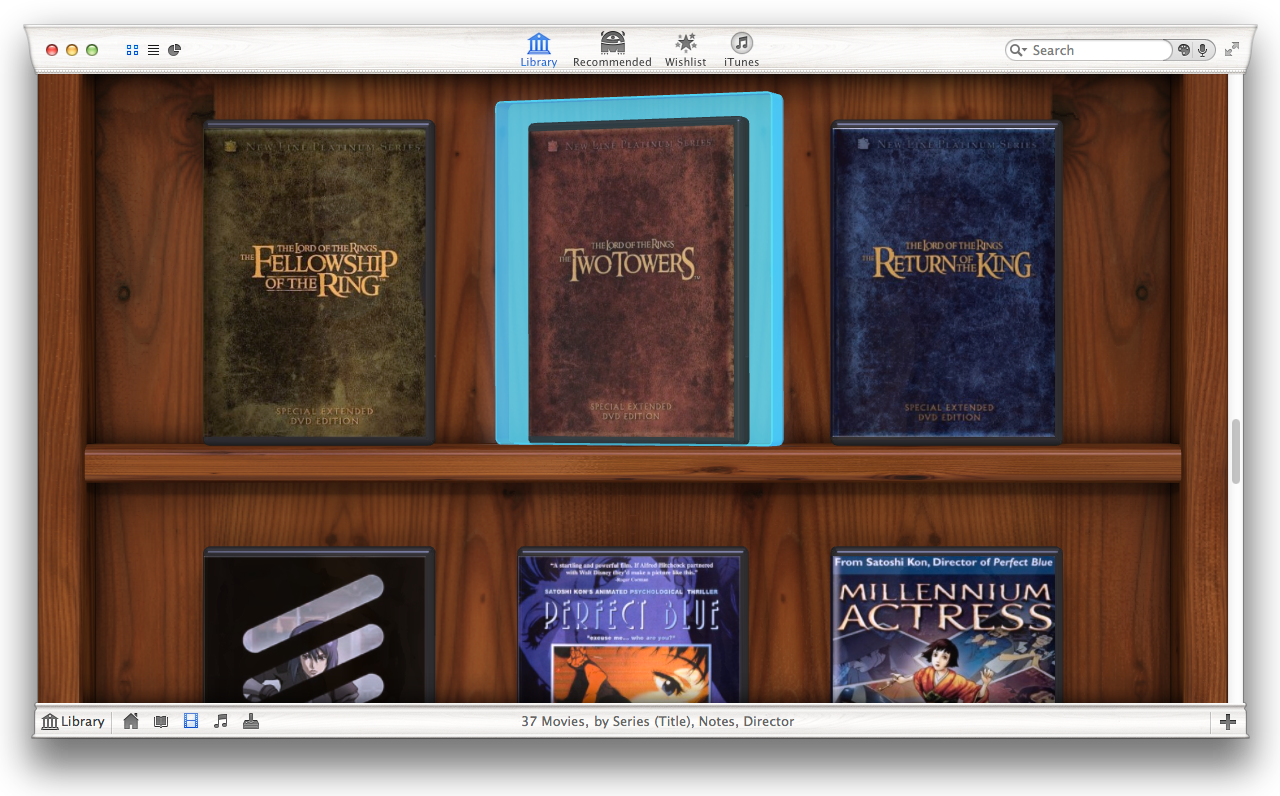Open the Wishlist tab
The width and height of the screenshot is (1280, 796).
pyautogui.click(x=686, y=50)
